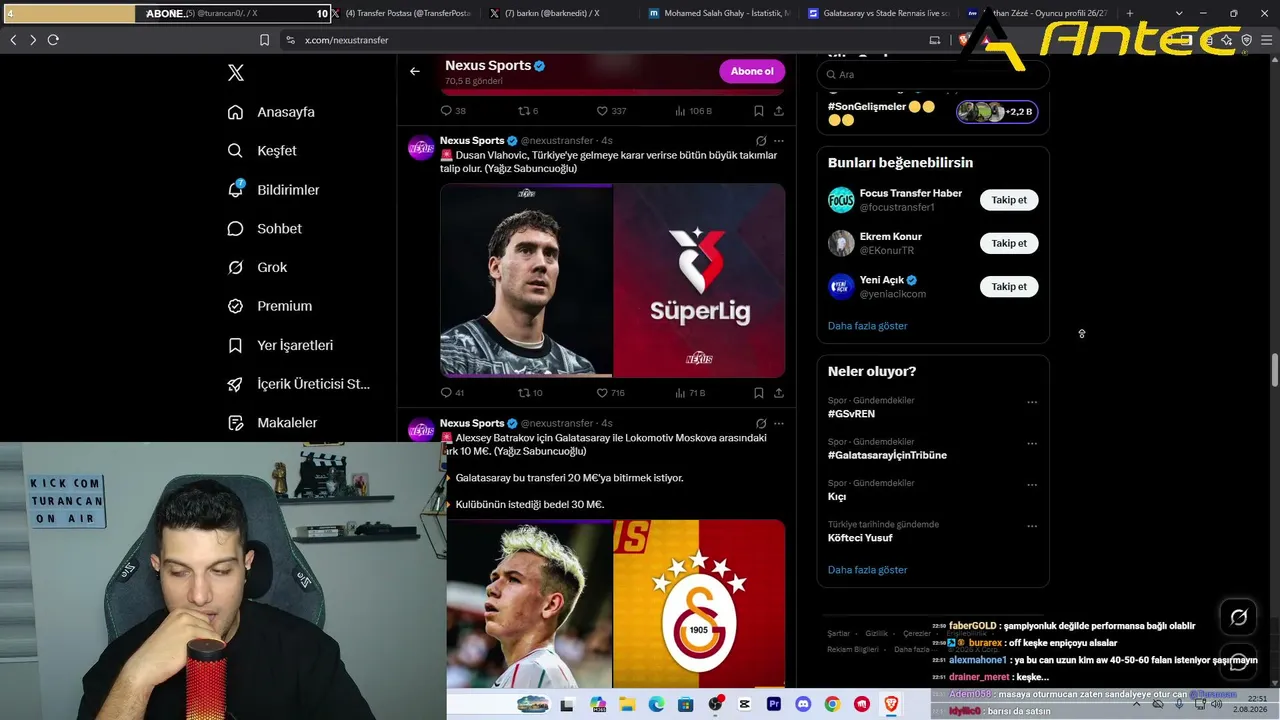Click browser back navigation arrow

pyautogui.click(x=13, y=40)
